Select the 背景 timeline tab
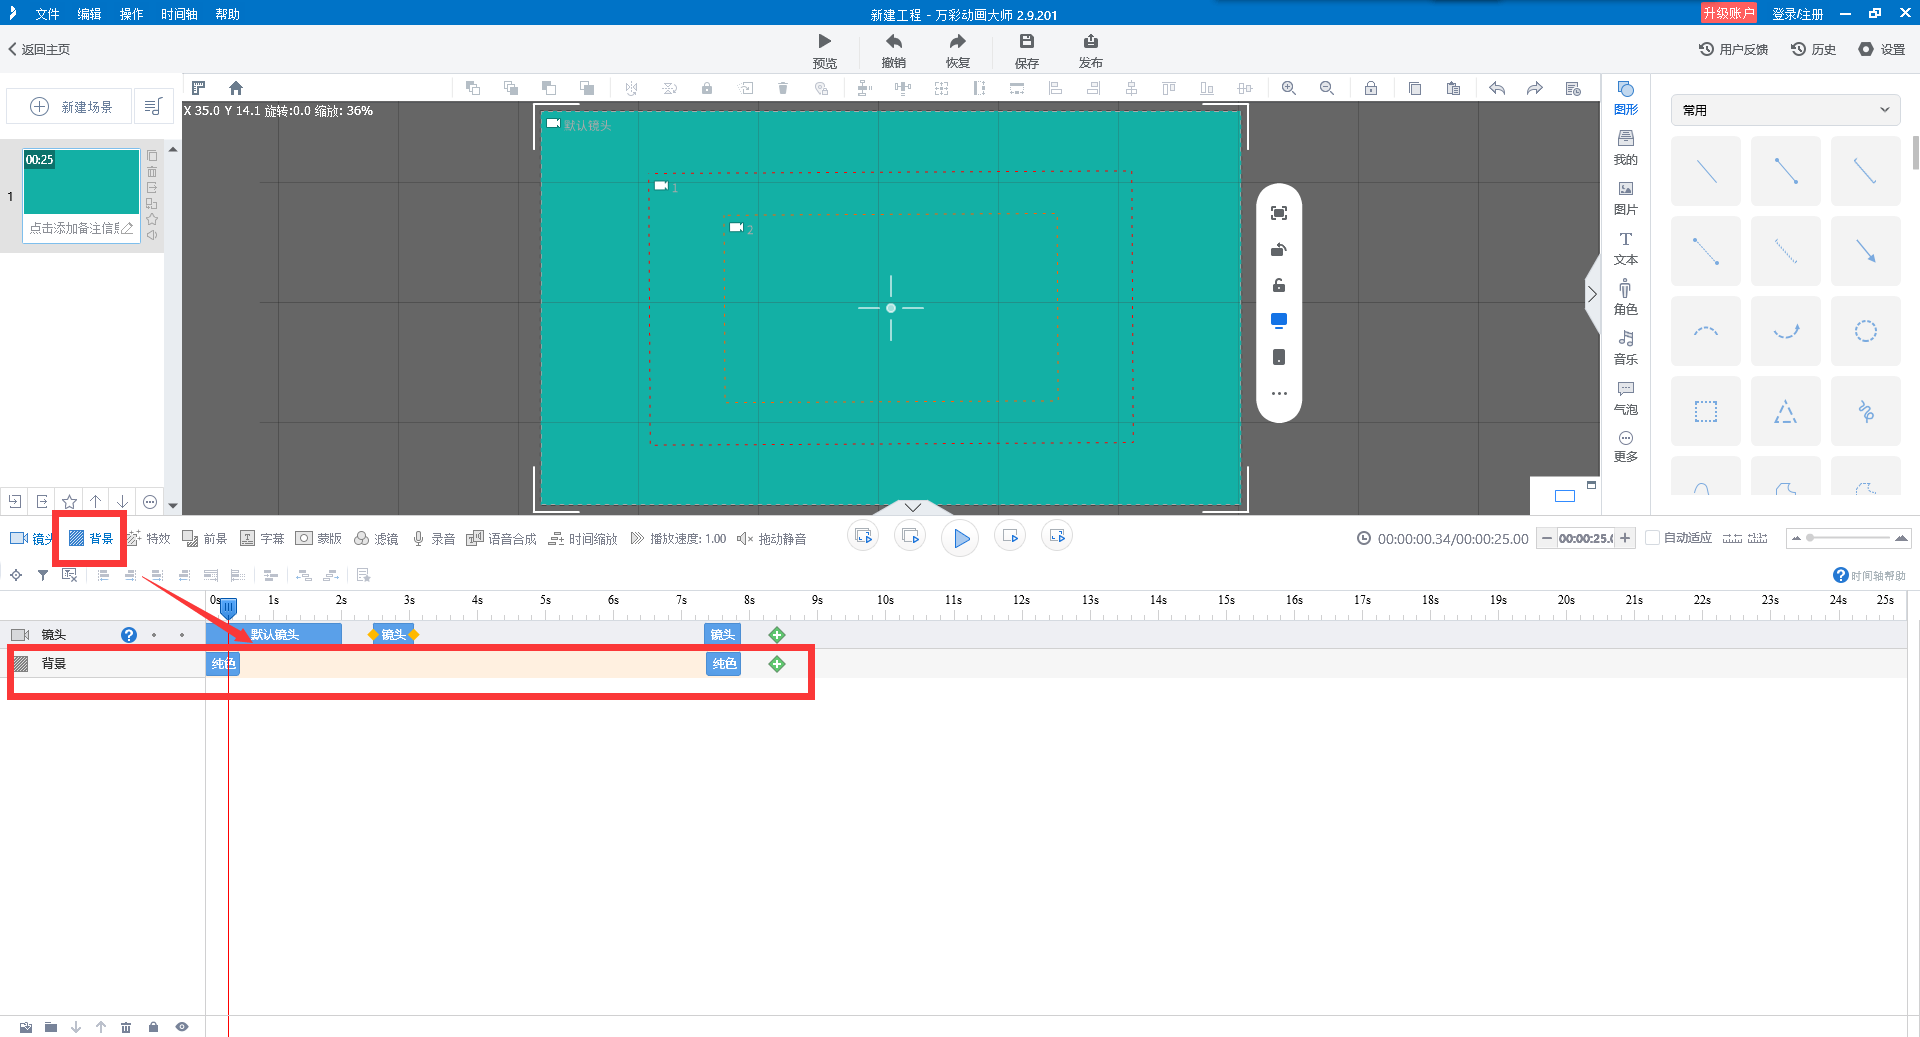Image resolution: width=1920 pixels, height=1037 pixels. [91, 539]
